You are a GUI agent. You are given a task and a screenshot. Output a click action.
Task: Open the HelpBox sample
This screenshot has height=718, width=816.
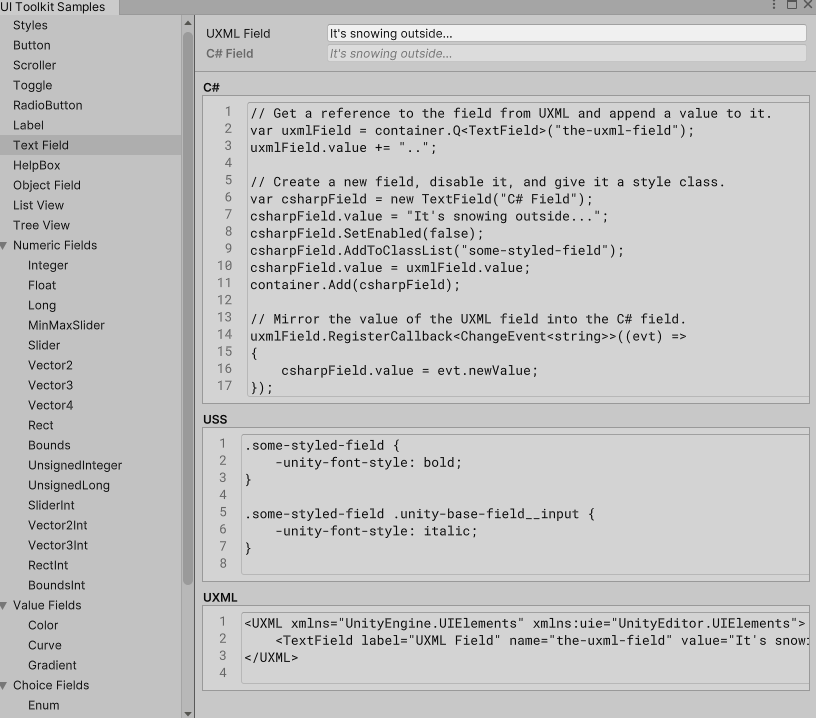click(x=37, y=165)
